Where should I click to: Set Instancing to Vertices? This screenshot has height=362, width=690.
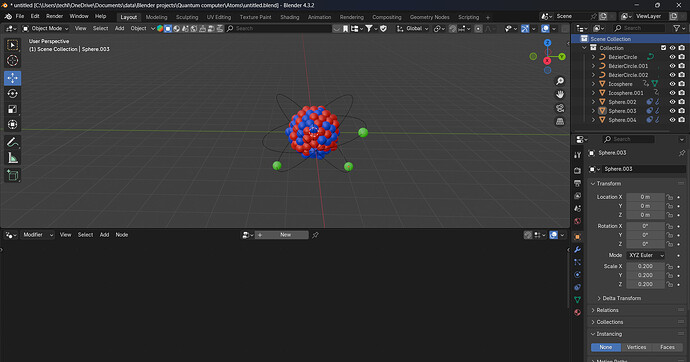[x=636, y=347]
